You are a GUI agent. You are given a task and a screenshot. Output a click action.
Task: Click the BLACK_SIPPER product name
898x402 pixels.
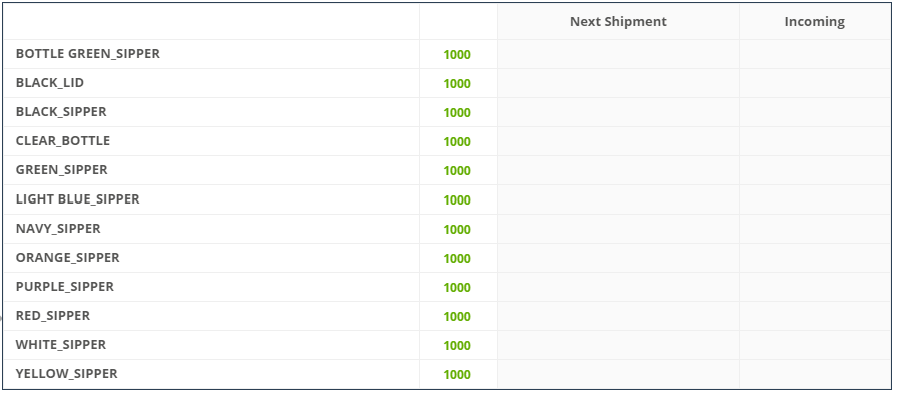point(61,112)
